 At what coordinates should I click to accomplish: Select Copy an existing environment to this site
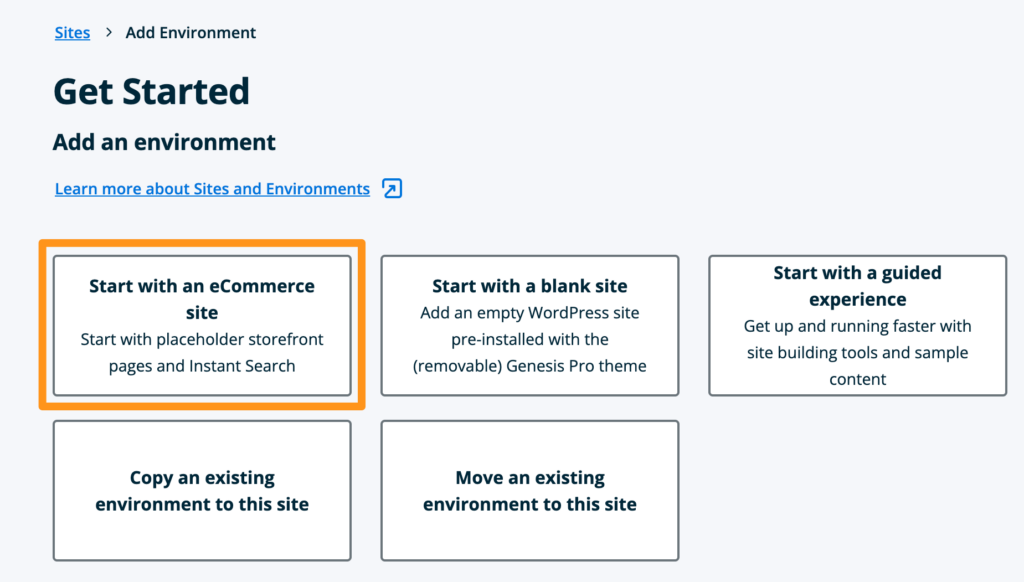coord(202,490)
